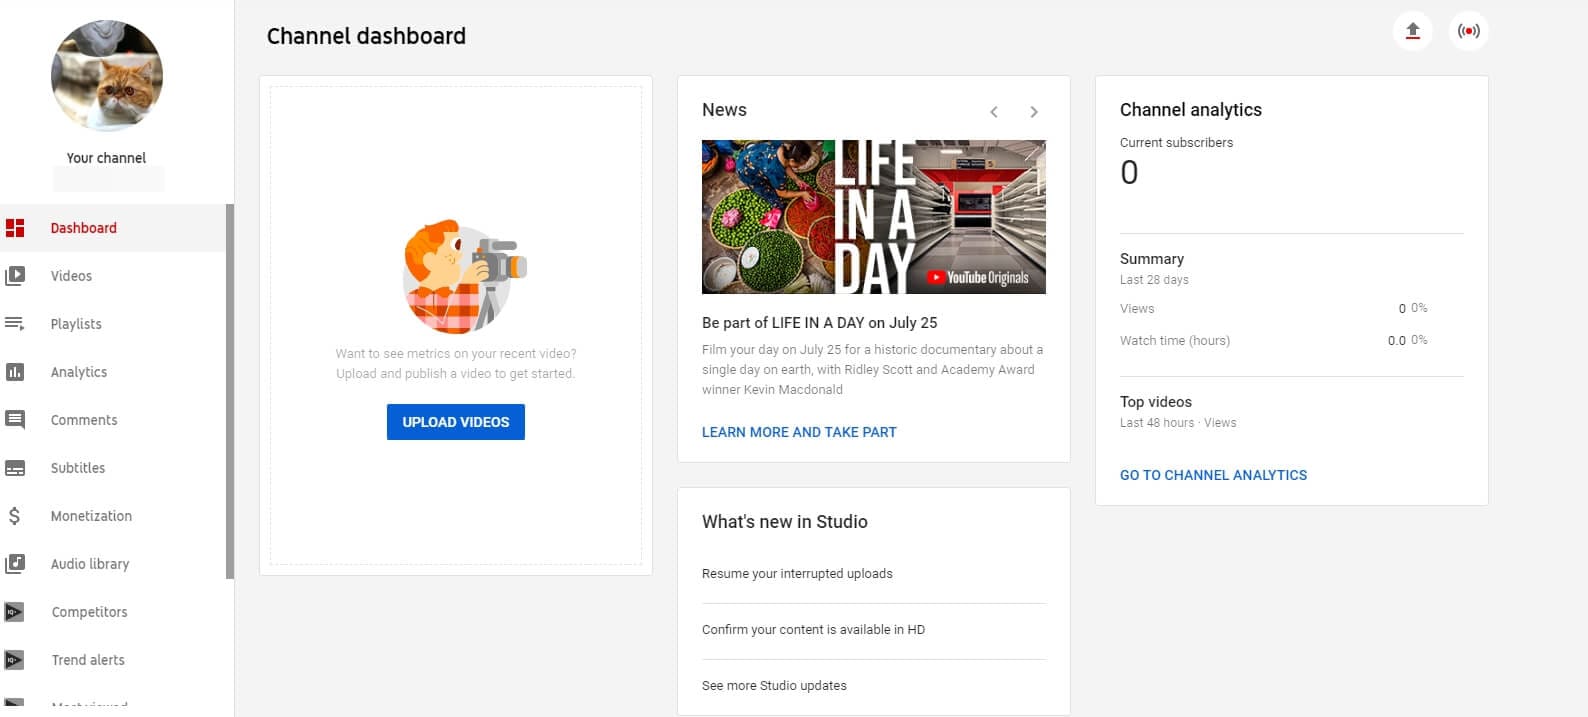Click the Analytics bar chart icon
The image size is (1588, 717).
click(15, 372)
